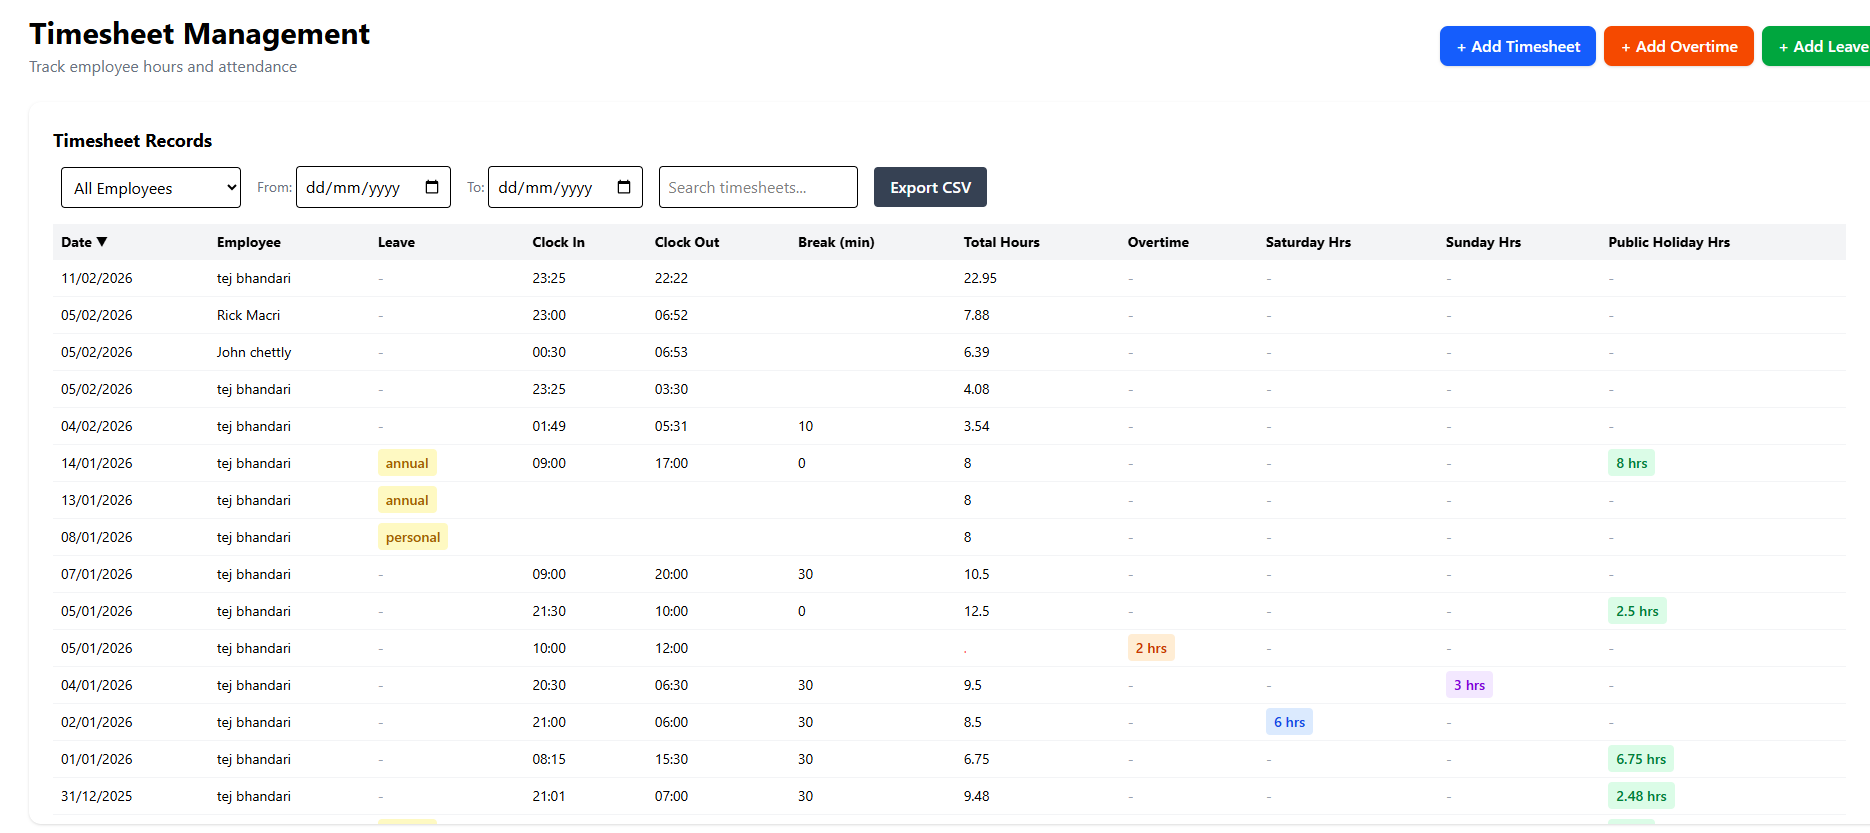The height and width of the screenshot is (833, 1870).
Task: Click the 2.48 hrs public holiday badge
Action: coord(1641,796)
